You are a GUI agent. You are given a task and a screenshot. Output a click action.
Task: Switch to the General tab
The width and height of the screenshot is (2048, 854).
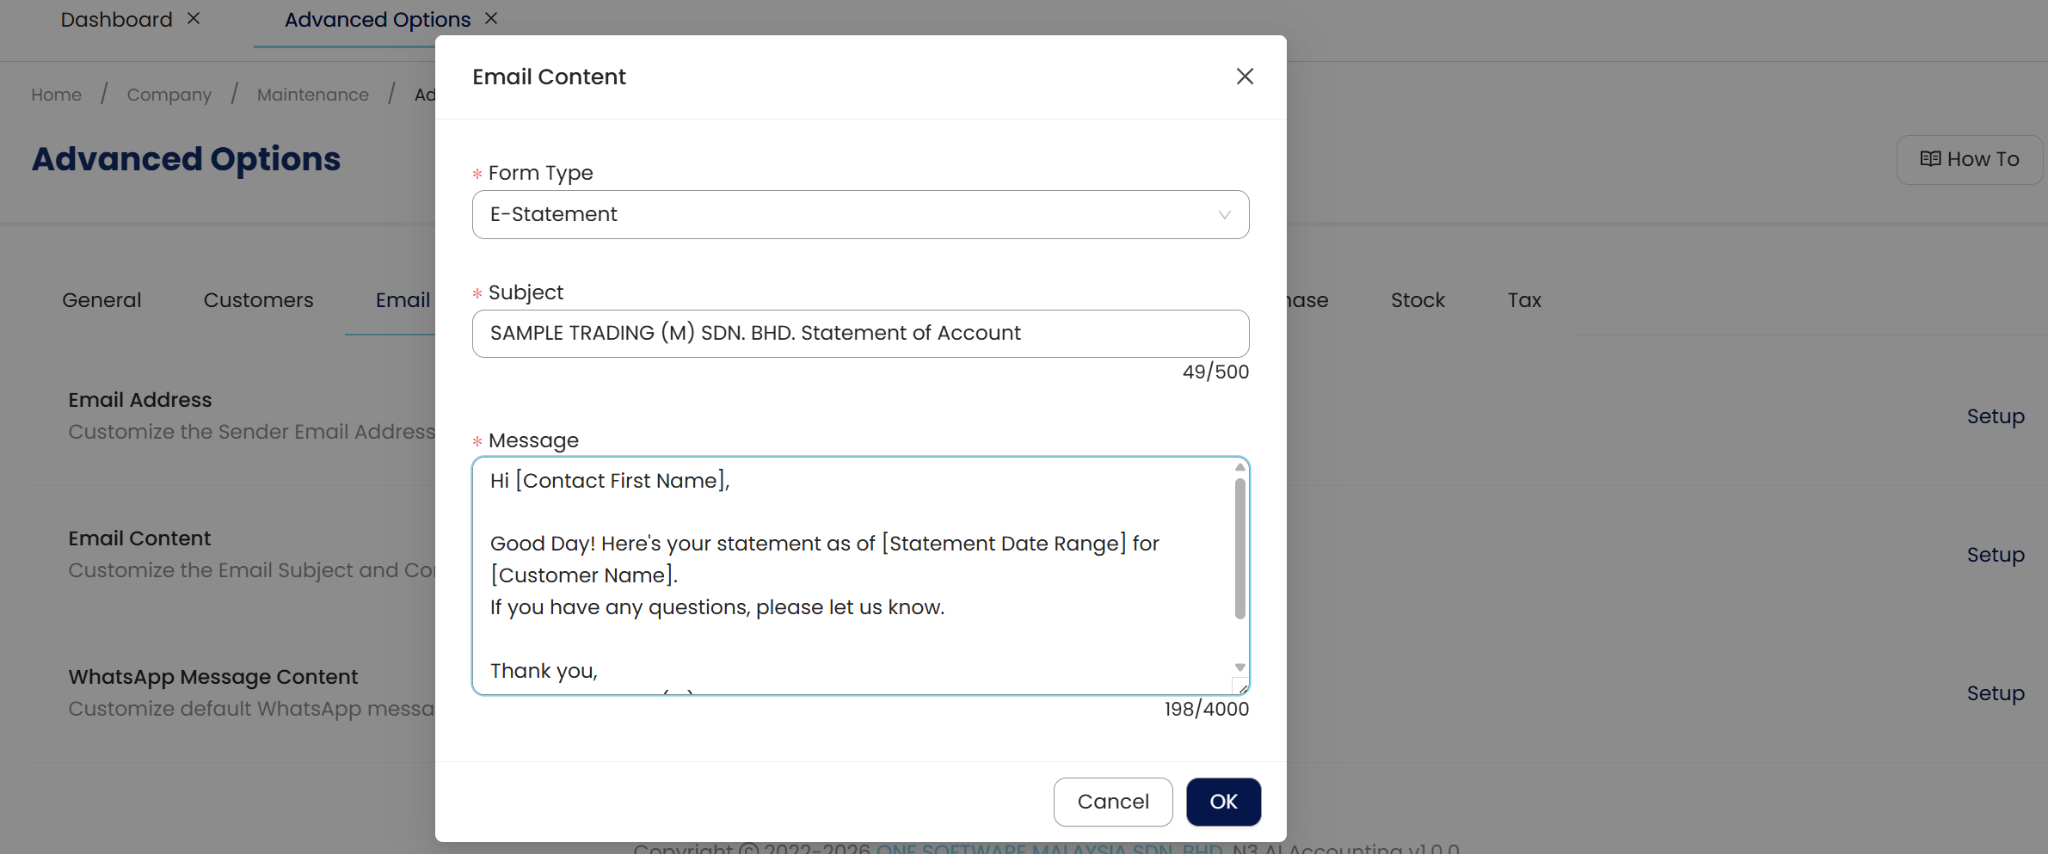tap(101, 301)
